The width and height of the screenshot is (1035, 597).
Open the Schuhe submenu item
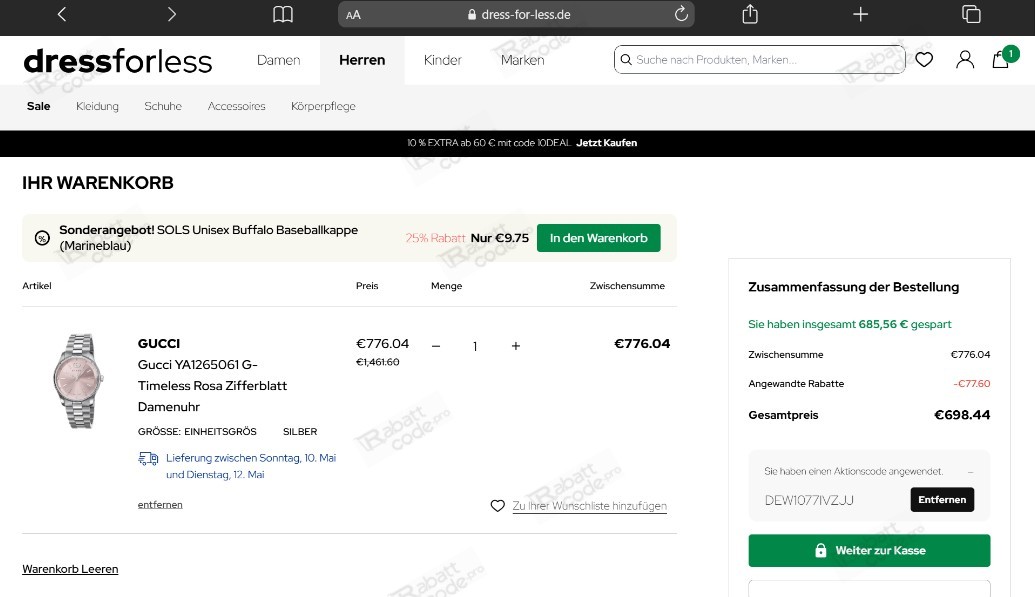[163, 106]
